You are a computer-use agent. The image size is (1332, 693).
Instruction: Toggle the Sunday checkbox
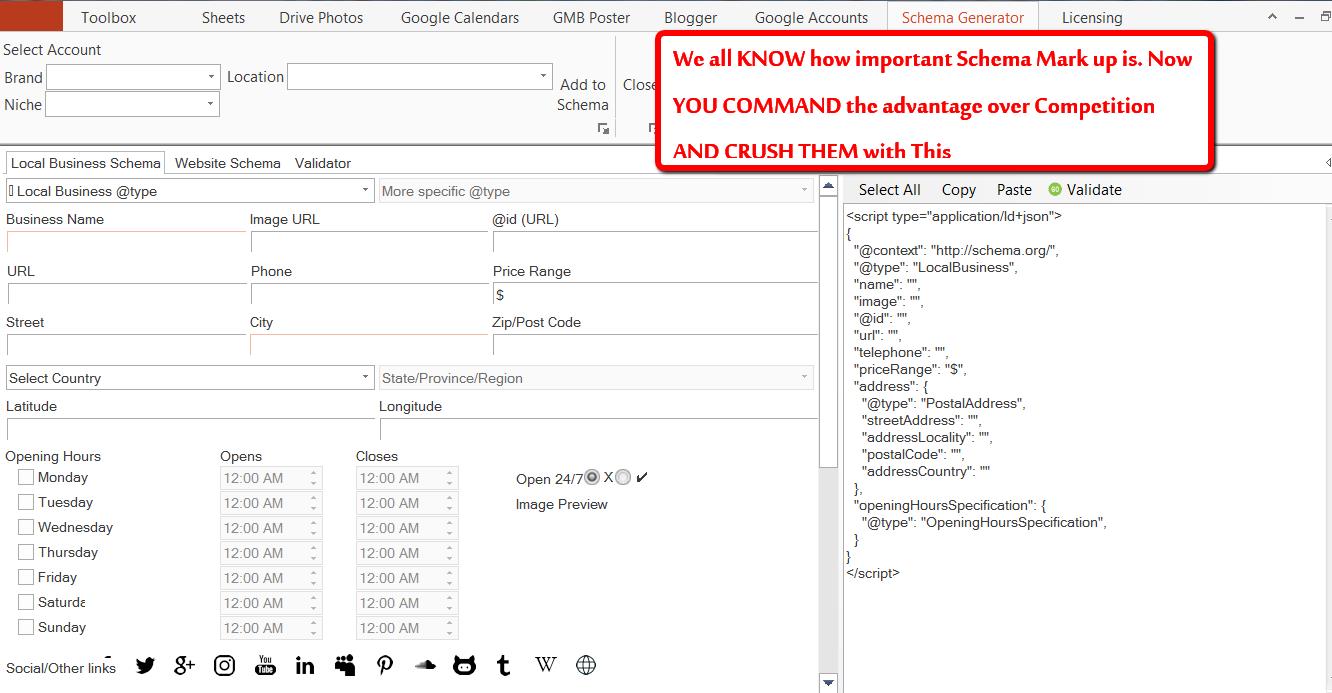[x=26, y=627]
